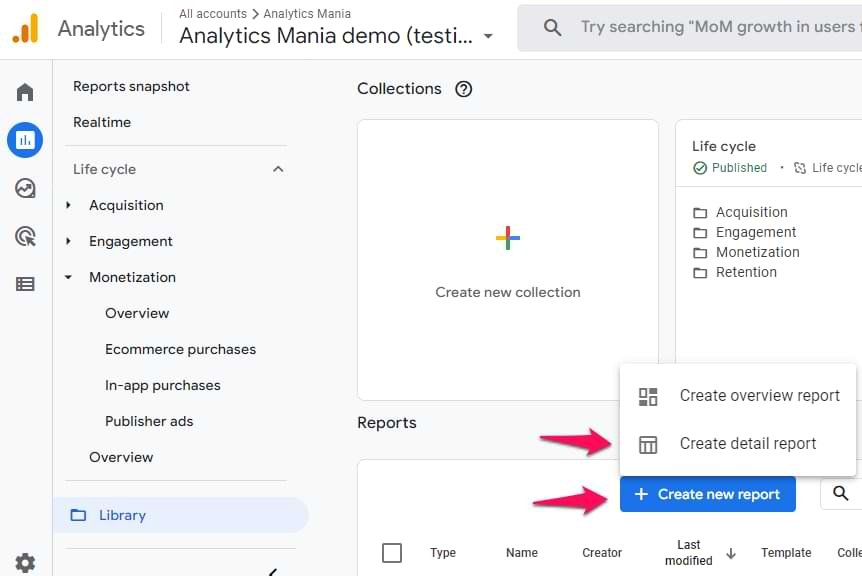Click the Published check icon in Life cycle card
Screen dimensions: 862x576
coord(700,168)
